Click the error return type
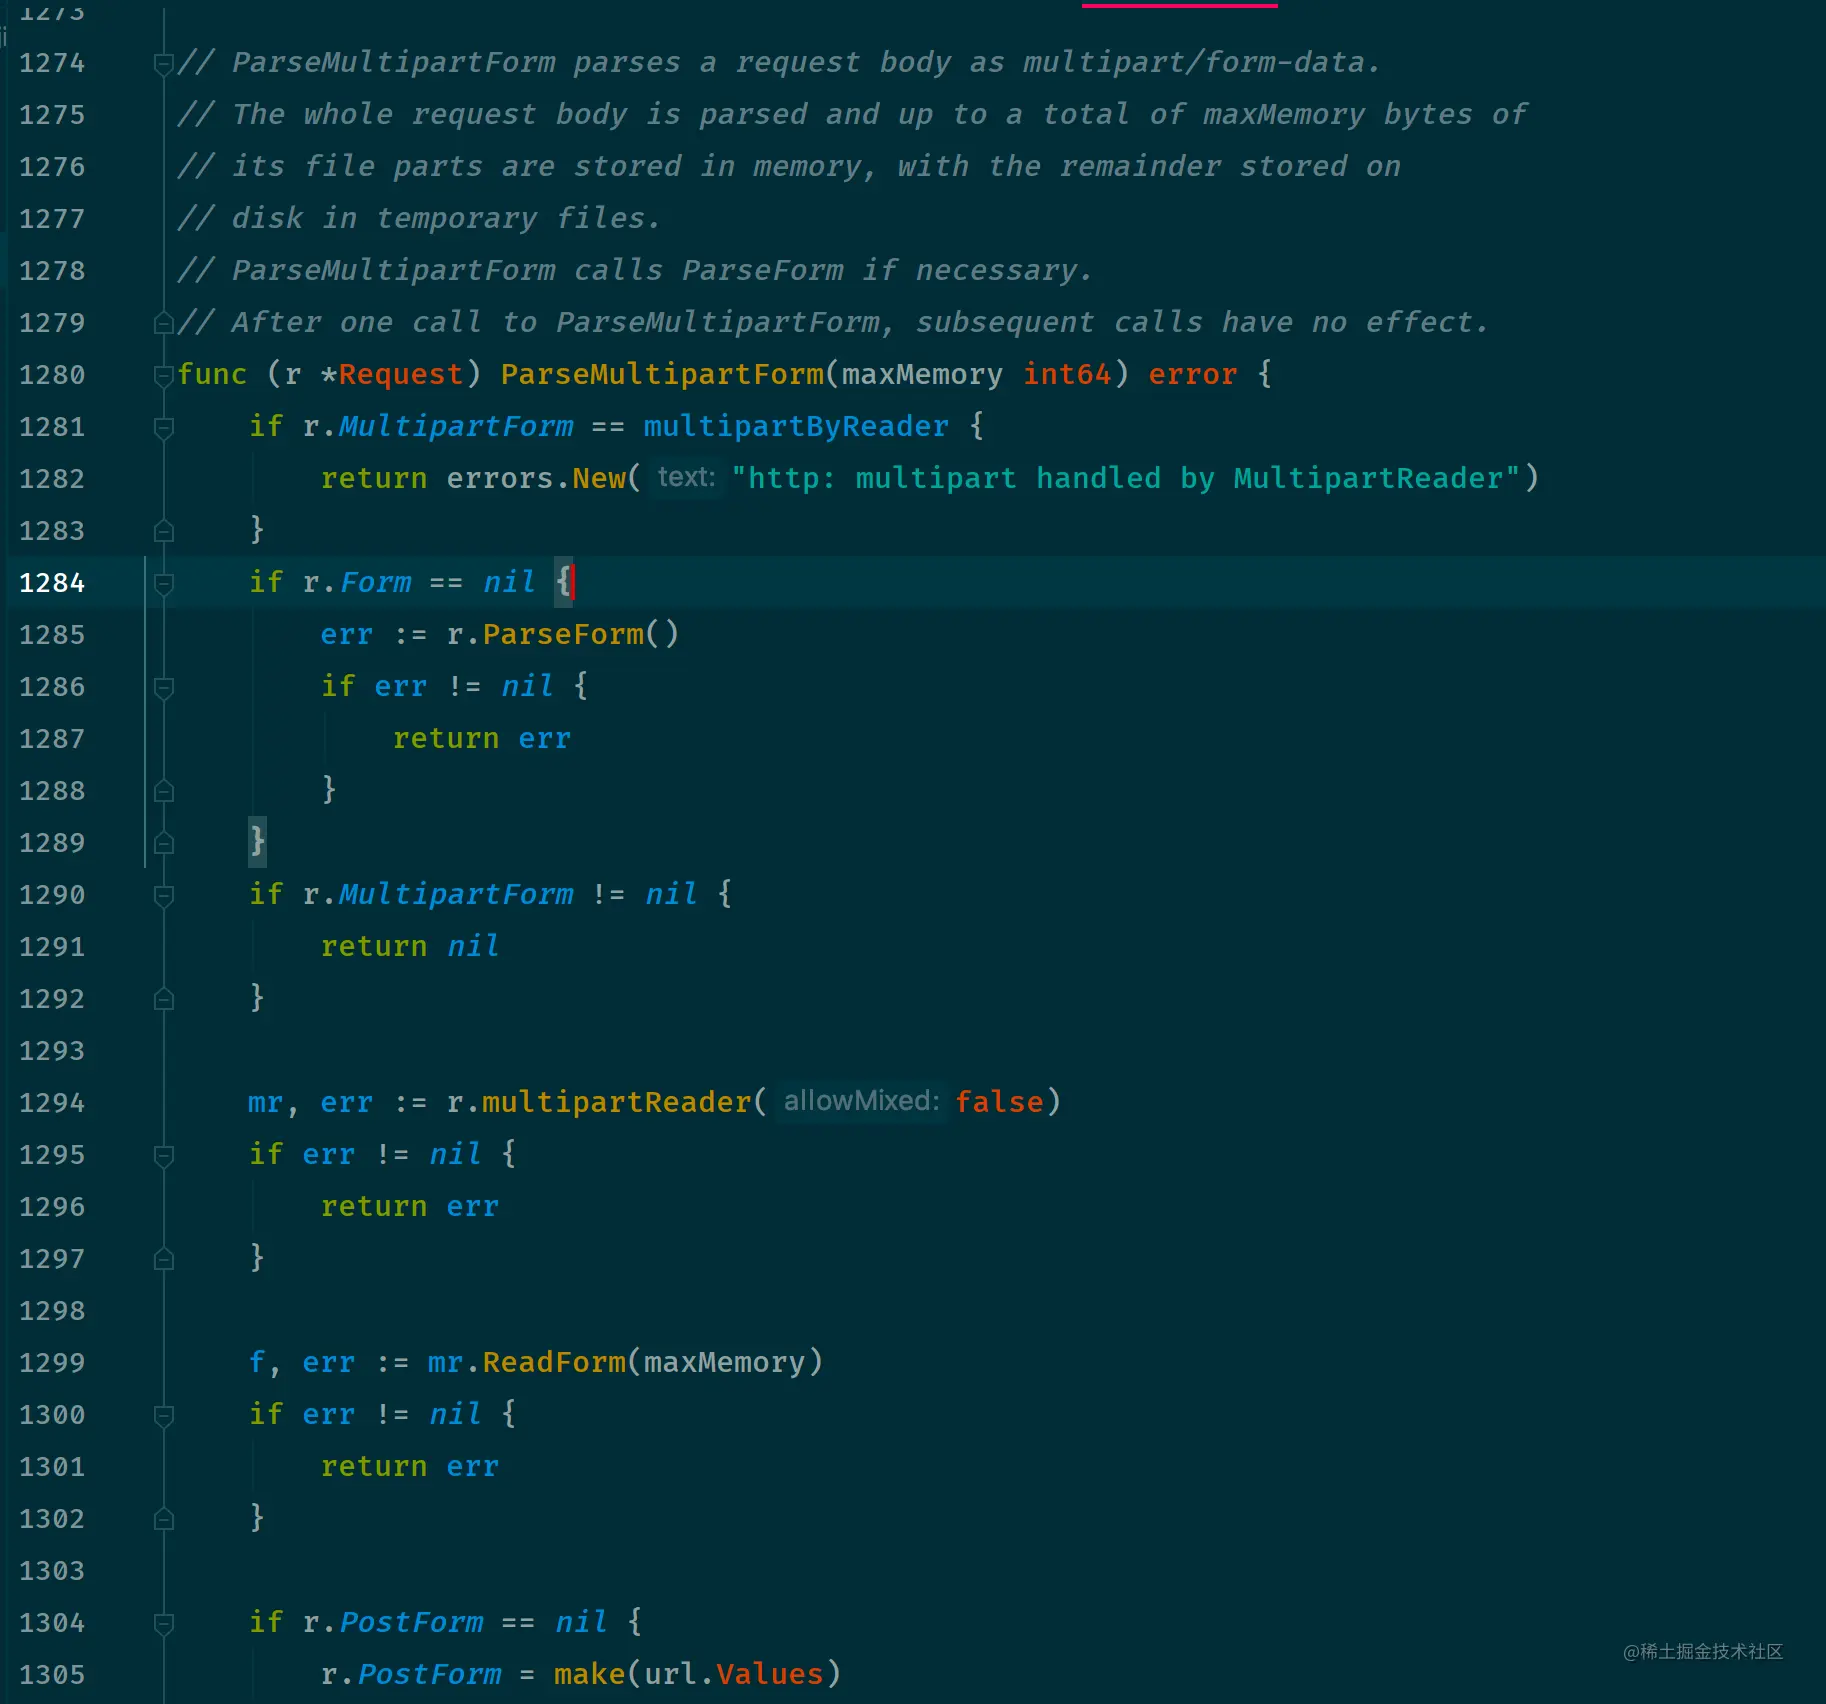The height and width of the screenshot is (1704, 1826). click(x=1193, y=374)
